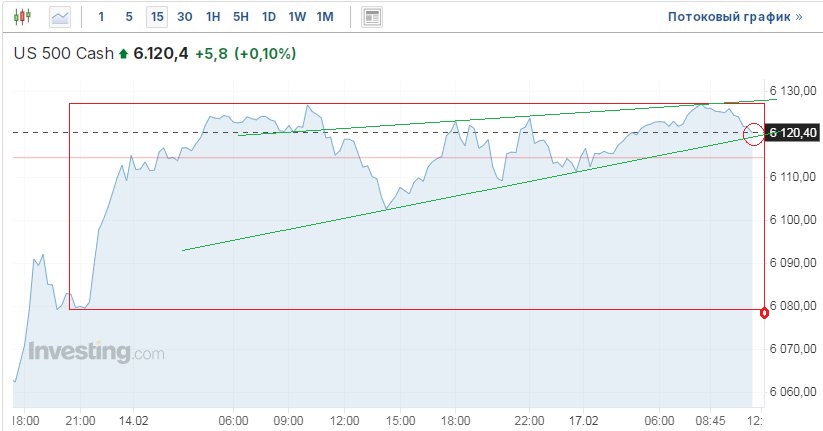The image size is (823, 431).
Task: Click the 14.02 date on time axis
Action: (x=133, y=419)
